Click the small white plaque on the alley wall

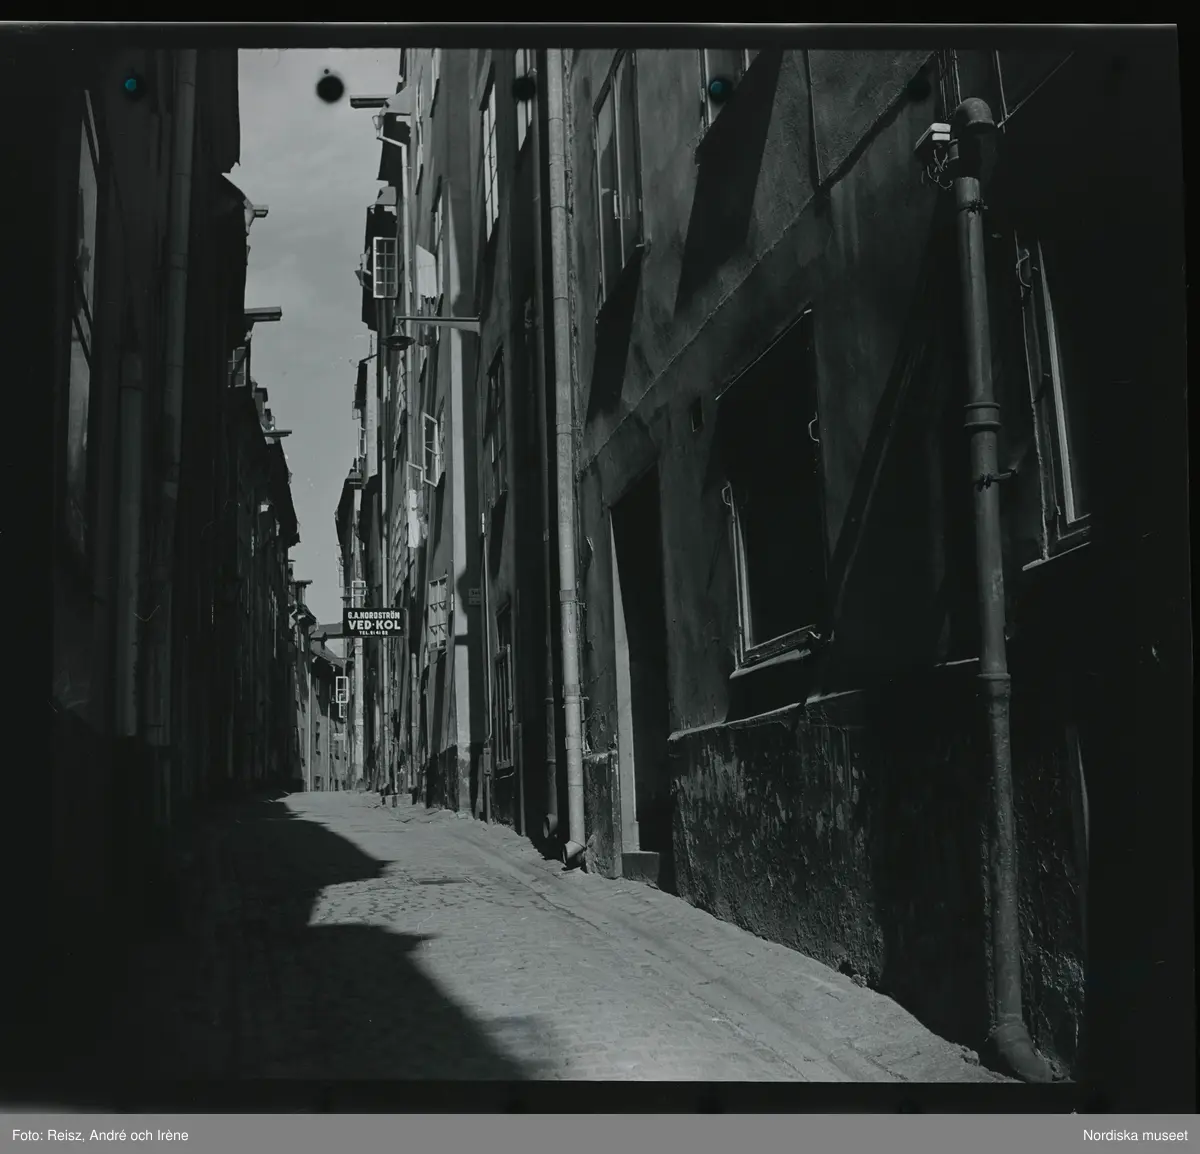(474, 595)
